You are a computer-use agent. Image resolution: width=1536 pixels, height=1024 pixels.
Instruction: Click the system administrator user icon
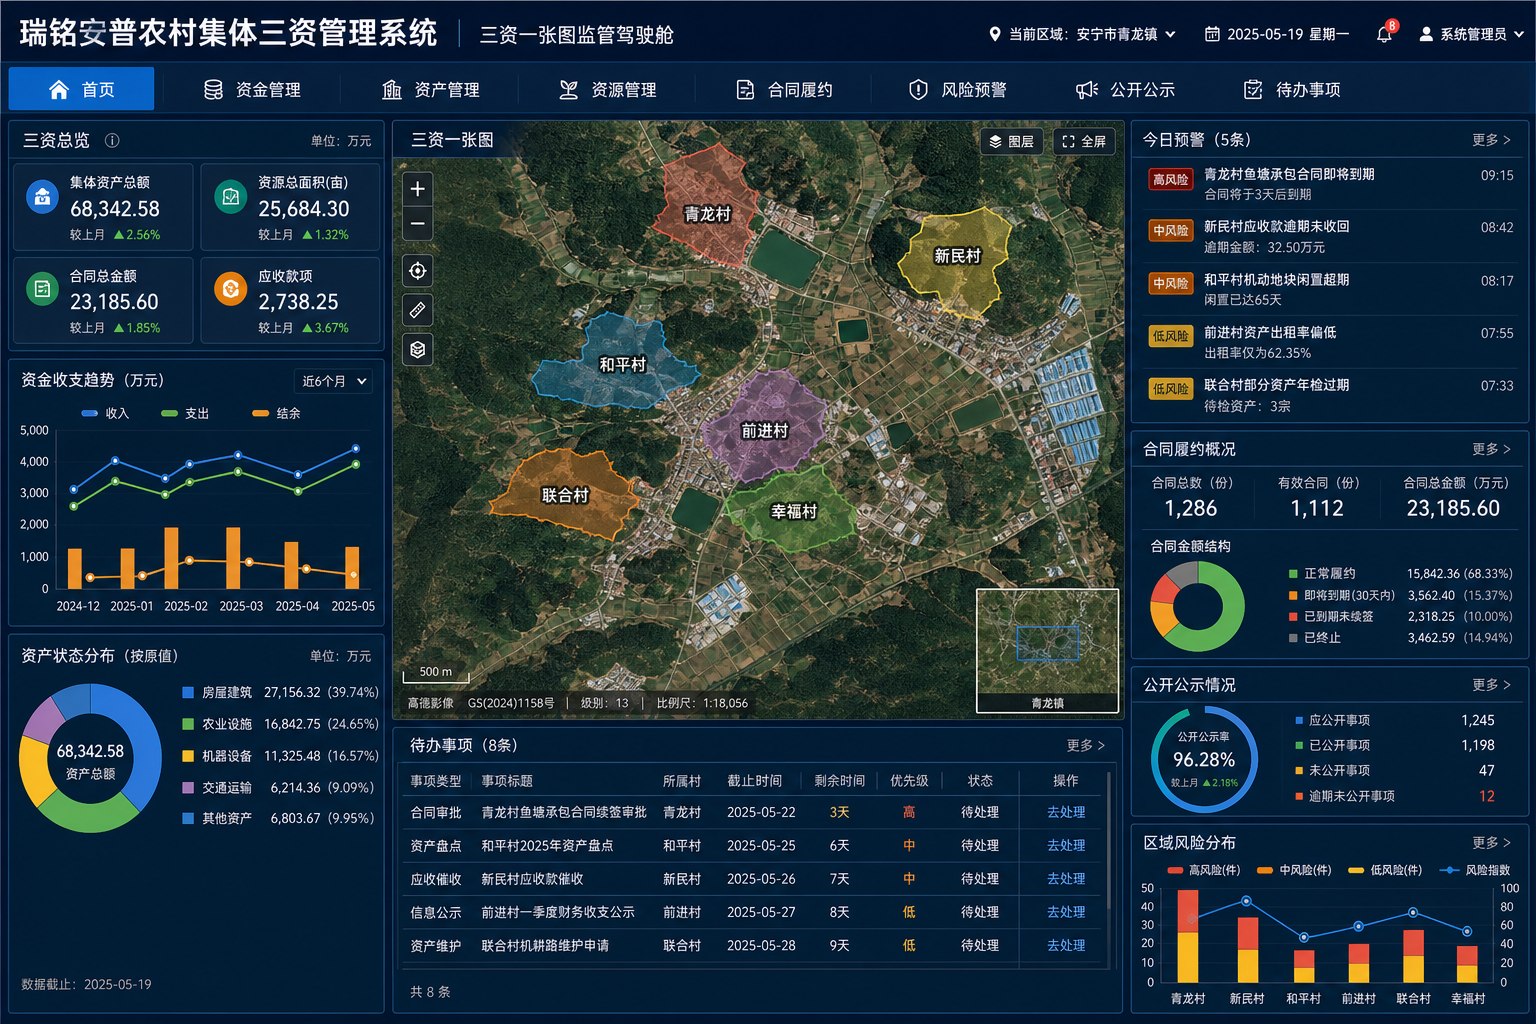coord(1426,34)
